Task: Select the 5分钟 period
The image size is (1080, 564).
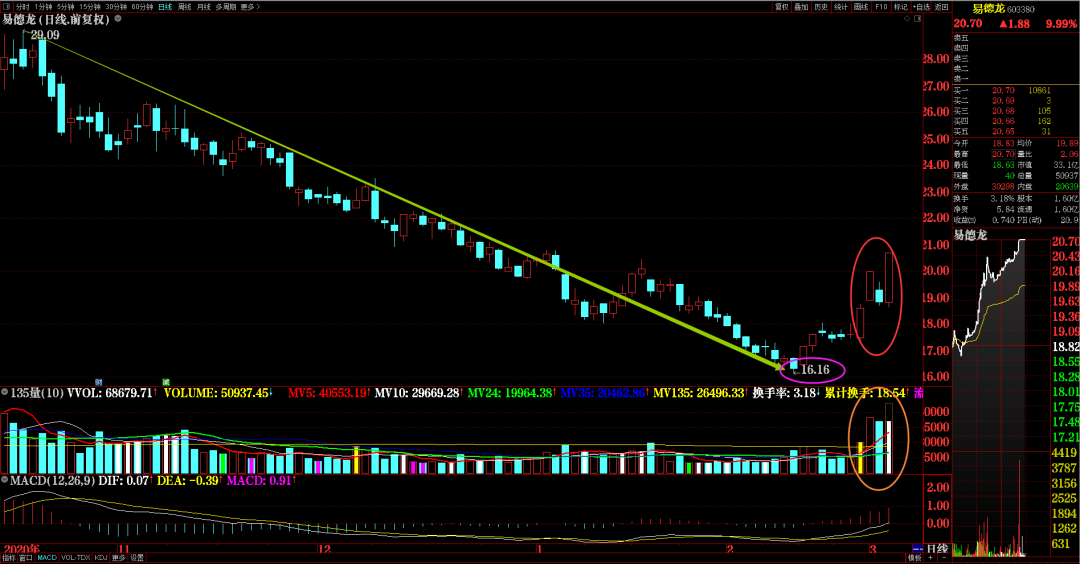Action: tap(65, 6)
